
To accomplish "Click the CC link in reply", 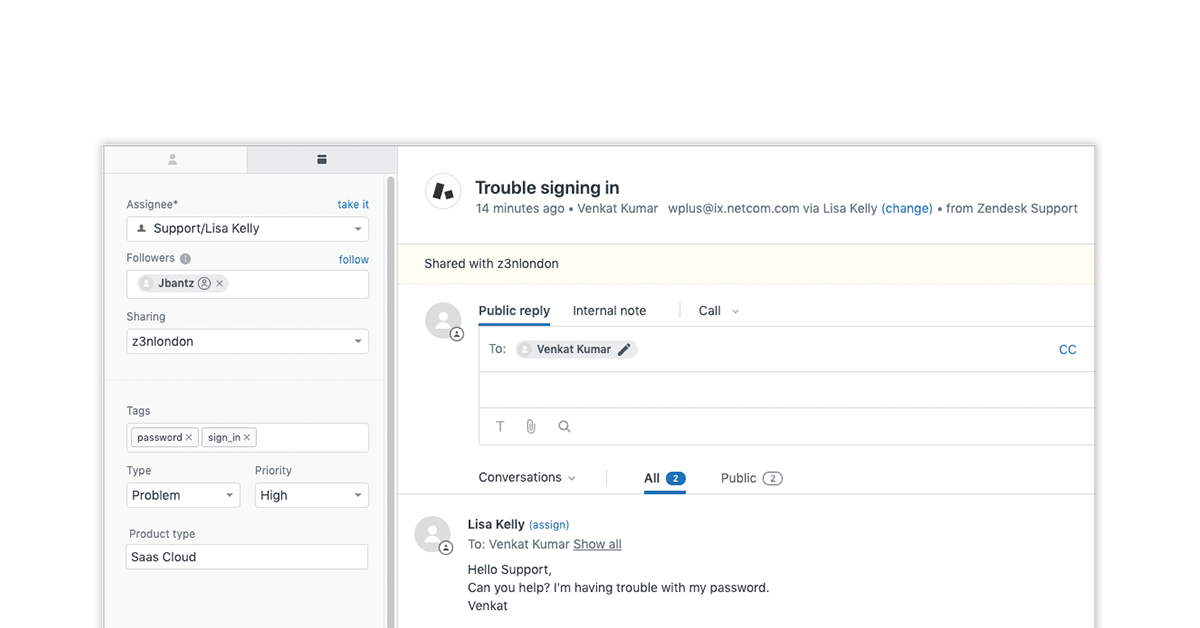I will tap(1067, 350).
